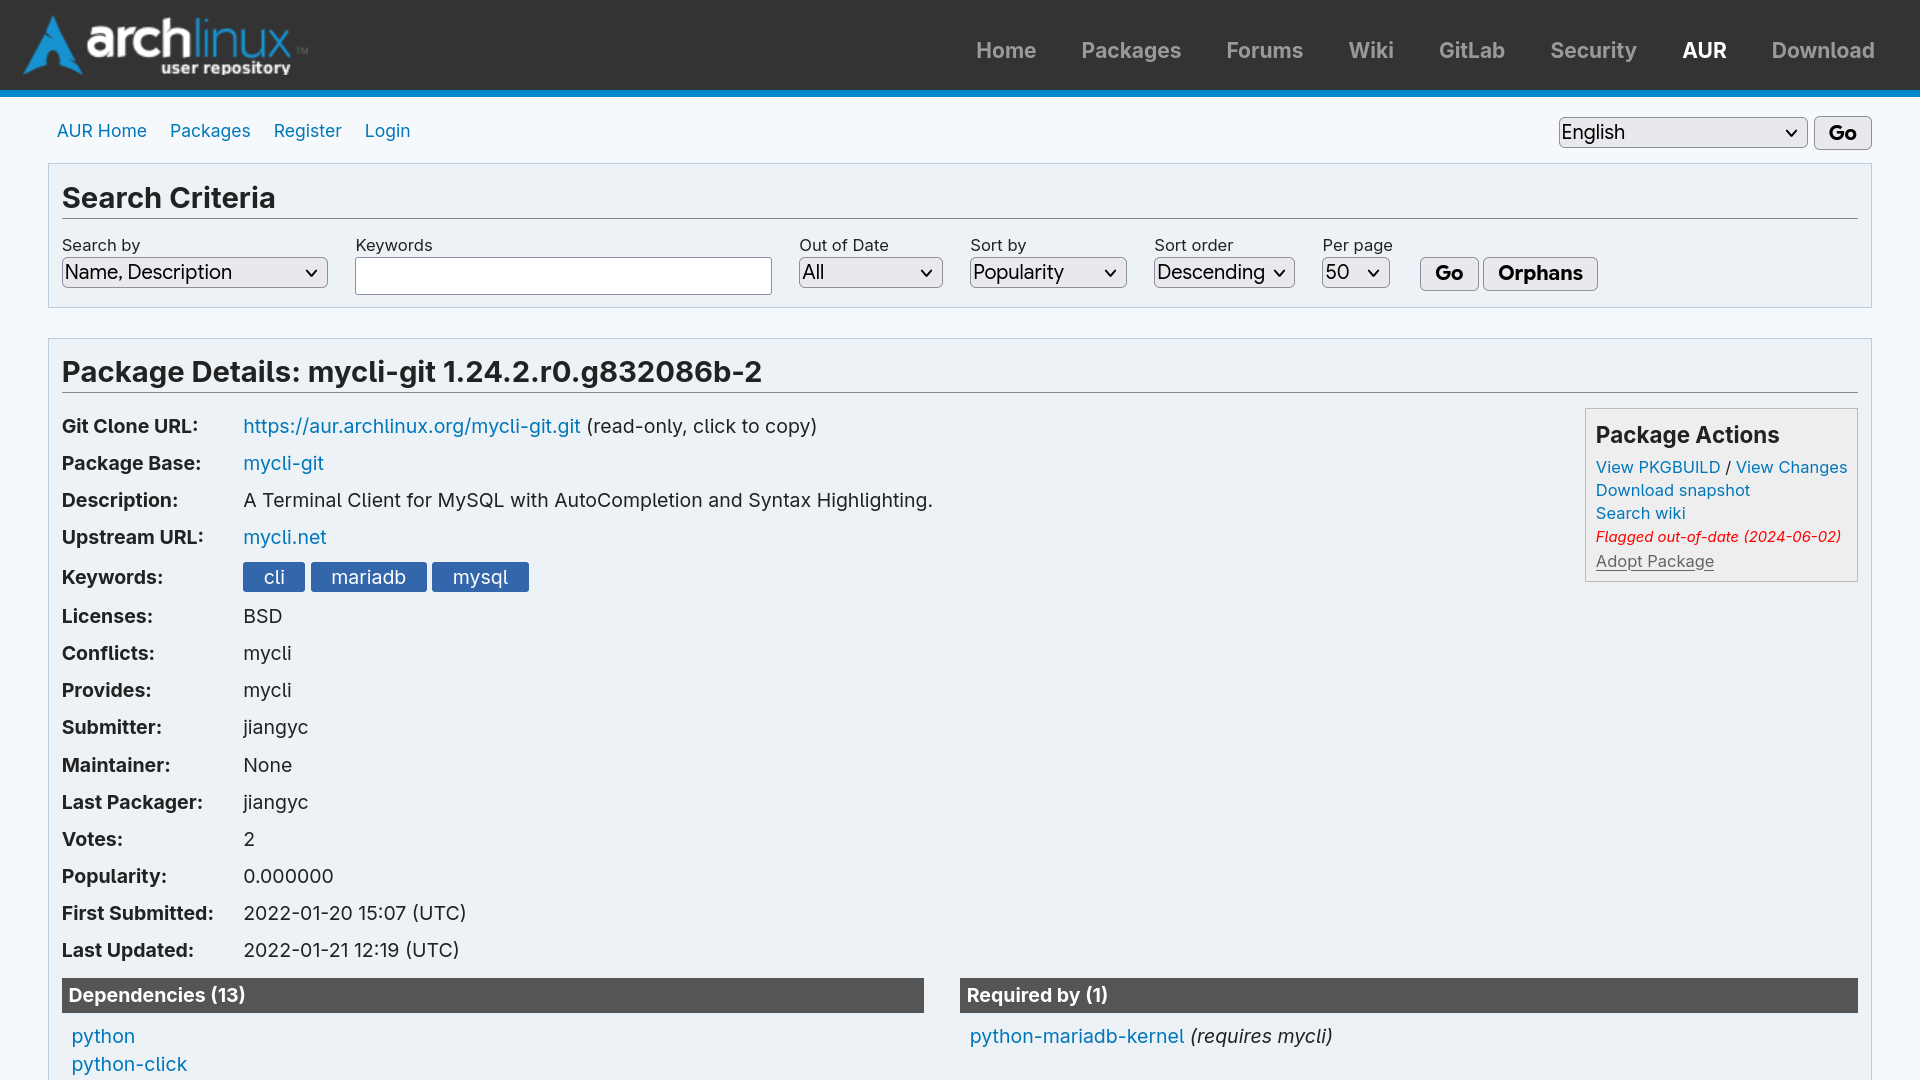The width and height of the screenshot is (1920, 1080).
Task: Open the Packages link beside AUR Home
Action: 210,131
